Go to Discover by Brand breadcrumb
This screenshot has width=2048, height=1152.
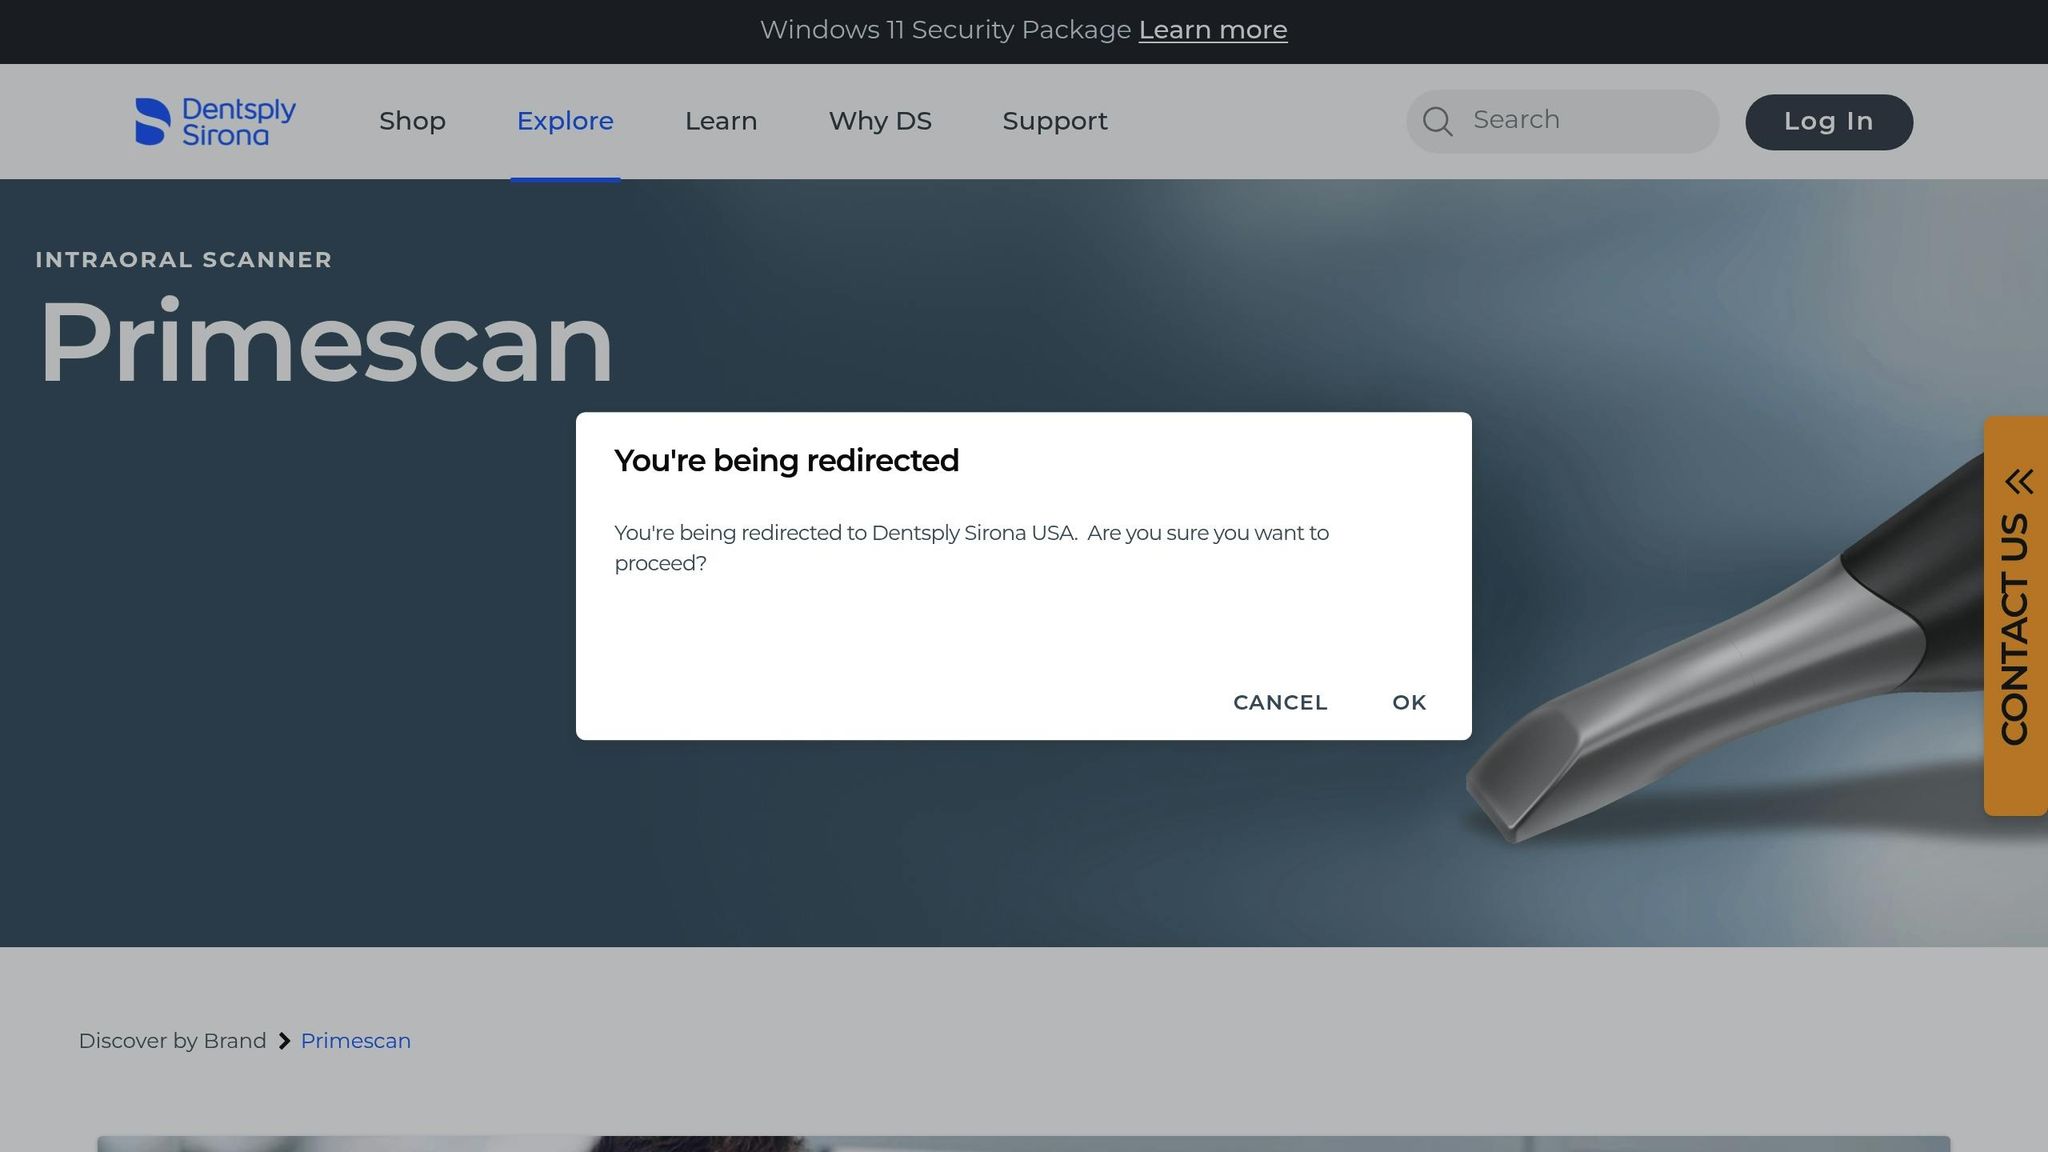pyautogui.click(x=172, y=1041)
